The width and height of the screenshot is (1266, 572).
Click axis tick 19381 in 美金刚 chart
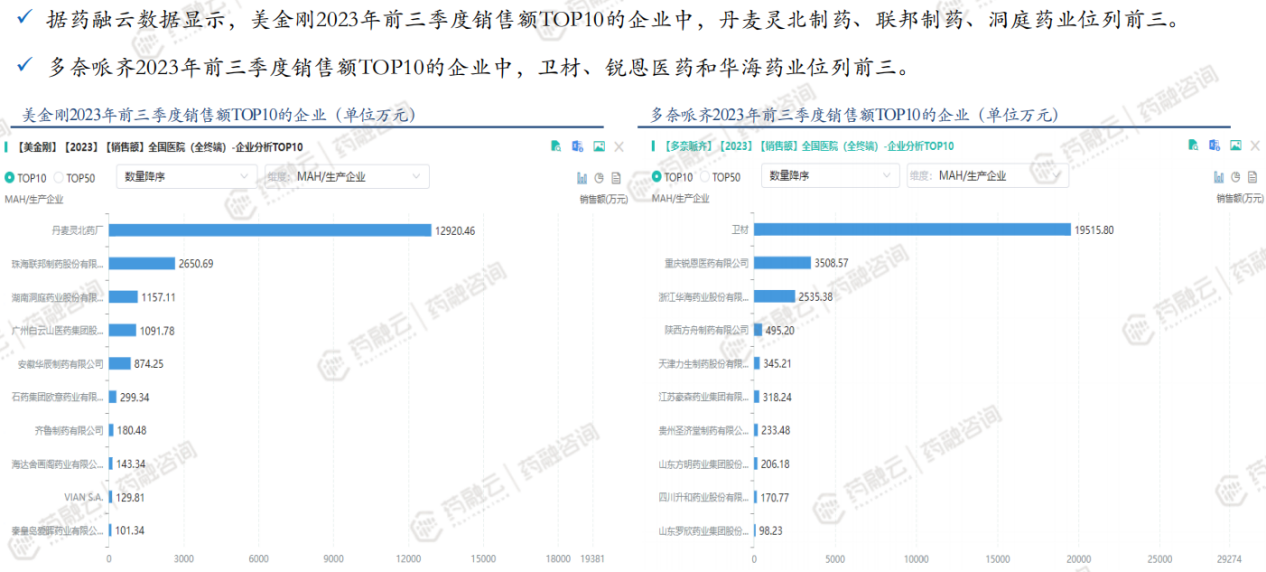point(592,559)
